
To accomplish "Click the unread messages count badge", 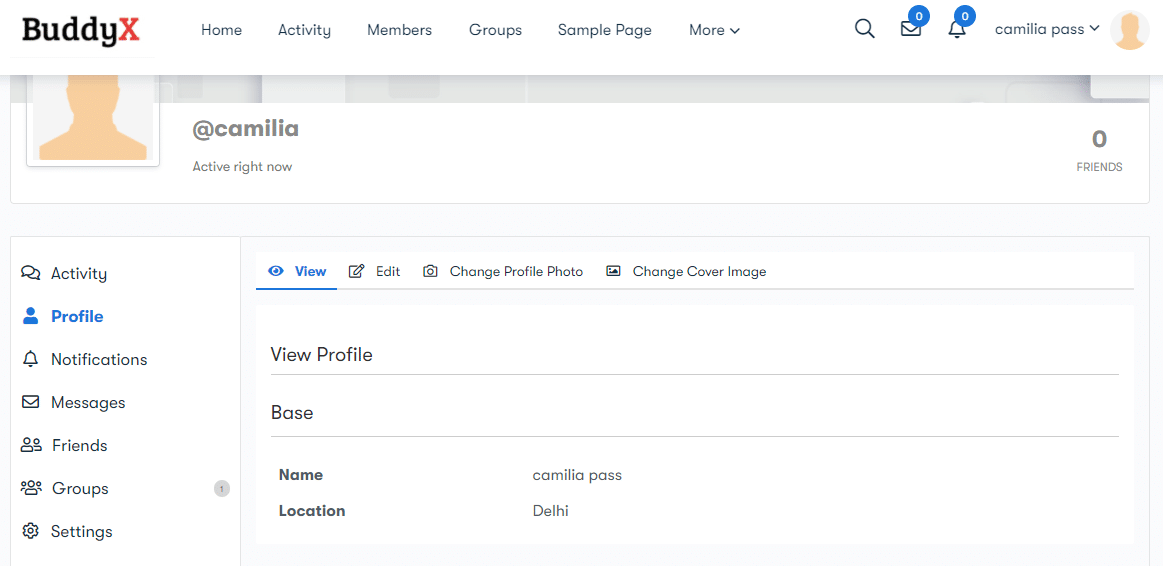I will 919,16.
